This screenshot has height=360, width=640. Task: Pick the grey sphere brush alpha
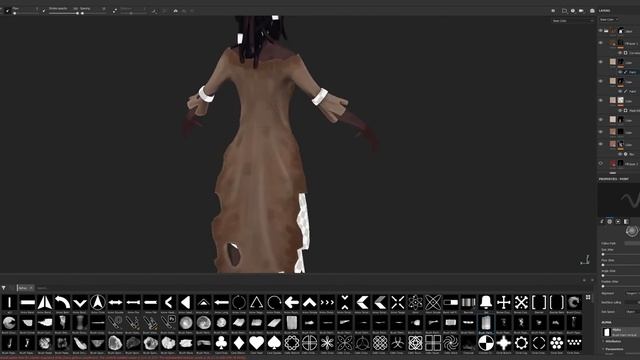pyautogui.click(x=186, y=323)
